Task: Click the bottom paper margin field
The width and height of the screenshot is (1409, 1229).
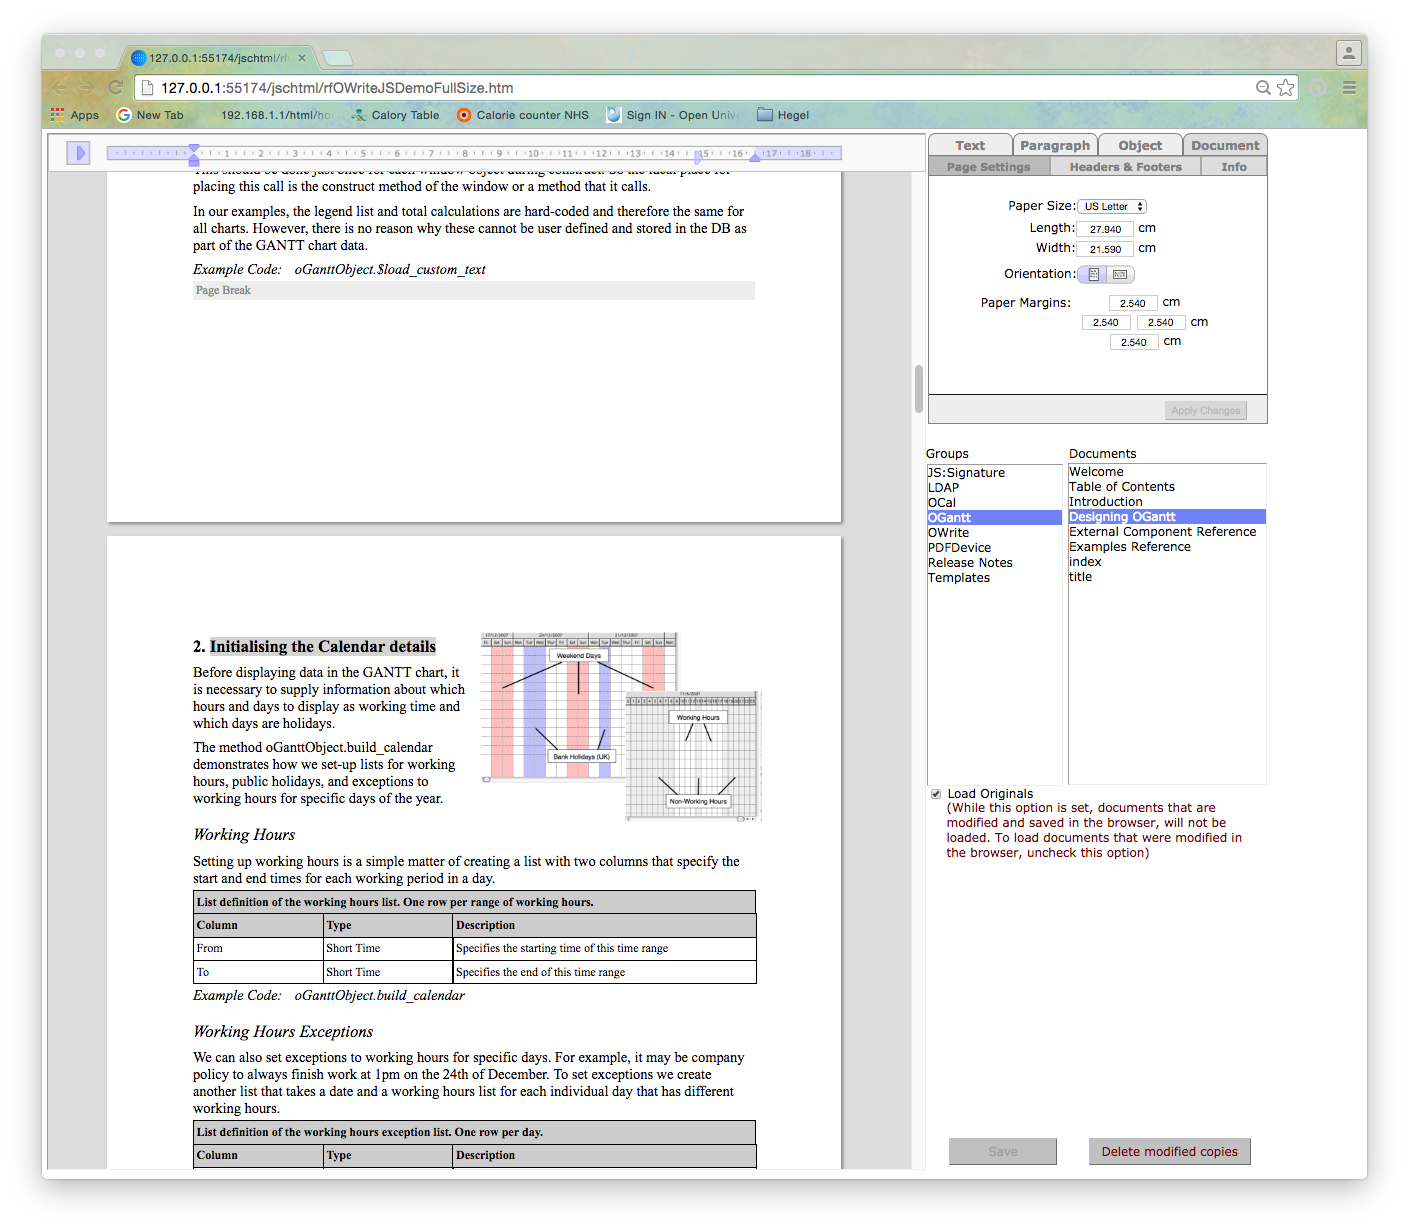Action: (x=1134, y=342)
